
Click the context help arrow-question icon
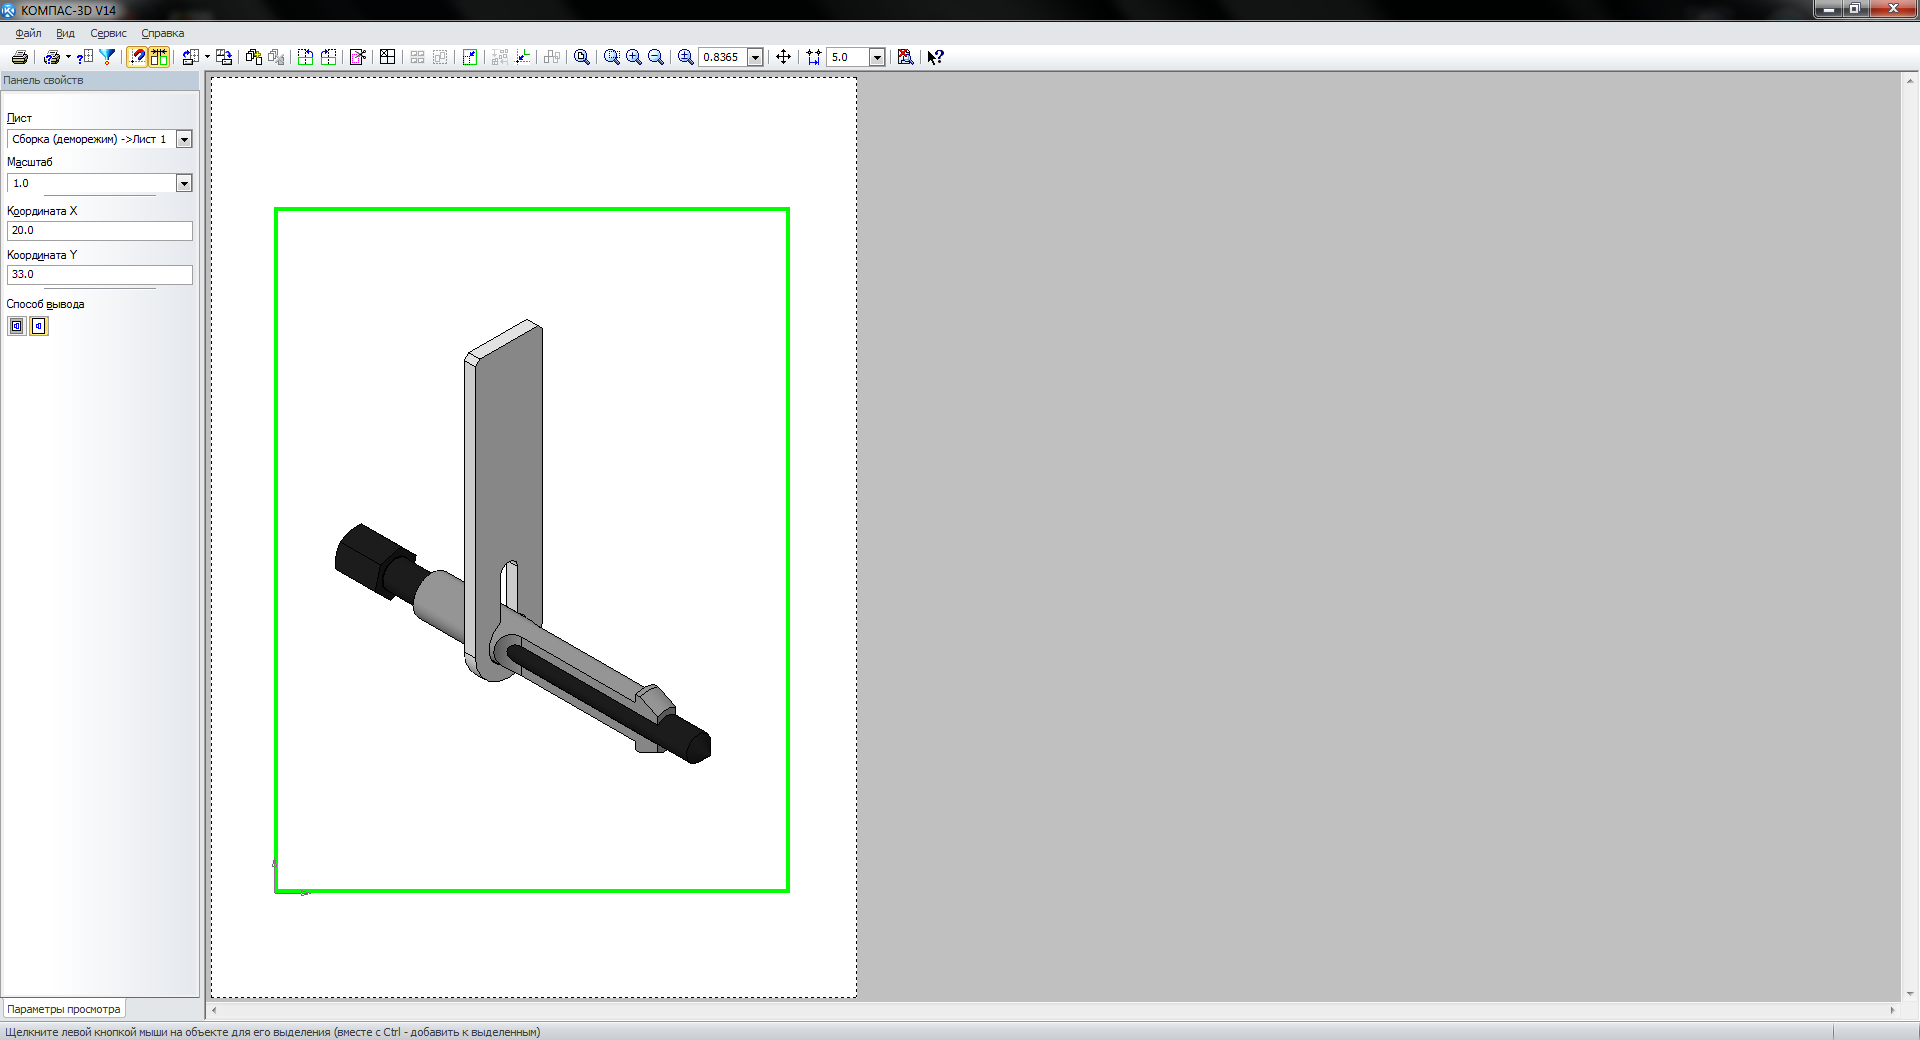coord(936,57)
